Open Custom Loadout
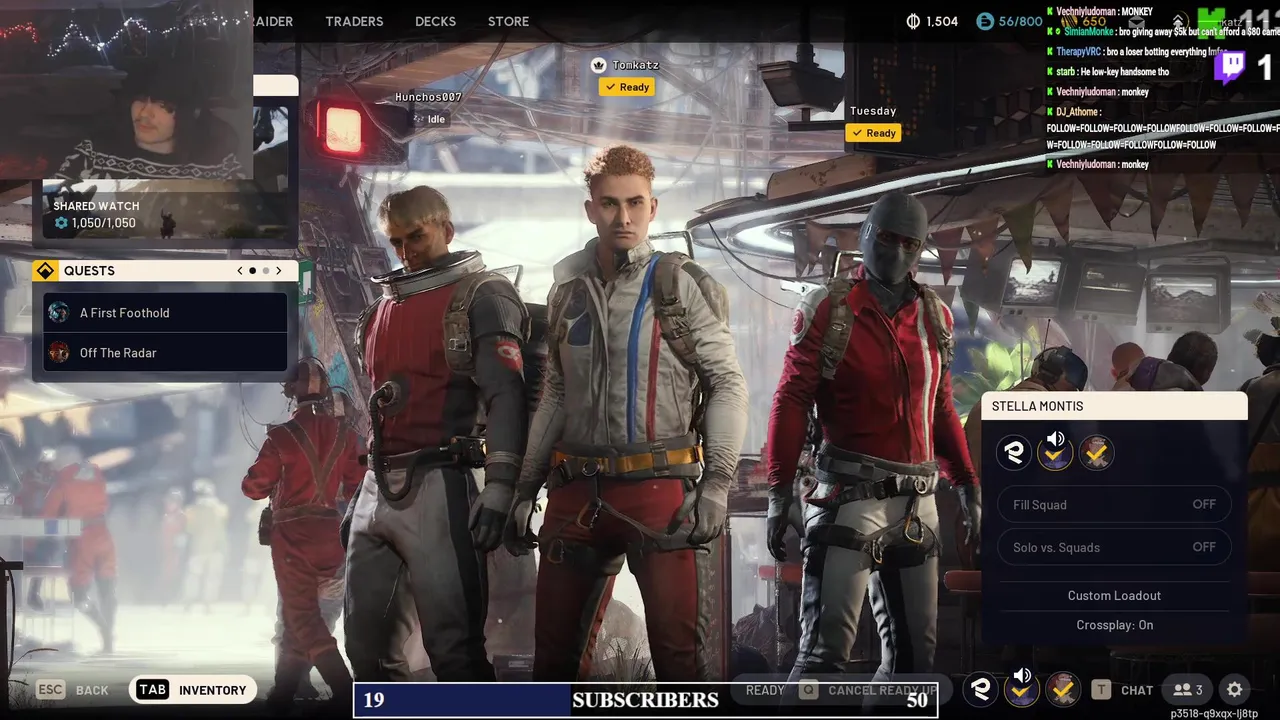 1114,596
